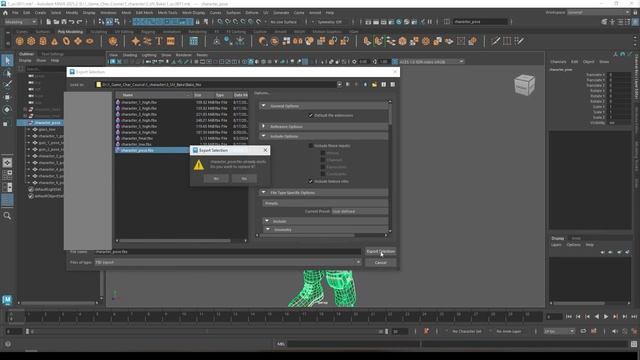
Task: Toggle the Expressions checkbox
Action: tap(323, 167)
